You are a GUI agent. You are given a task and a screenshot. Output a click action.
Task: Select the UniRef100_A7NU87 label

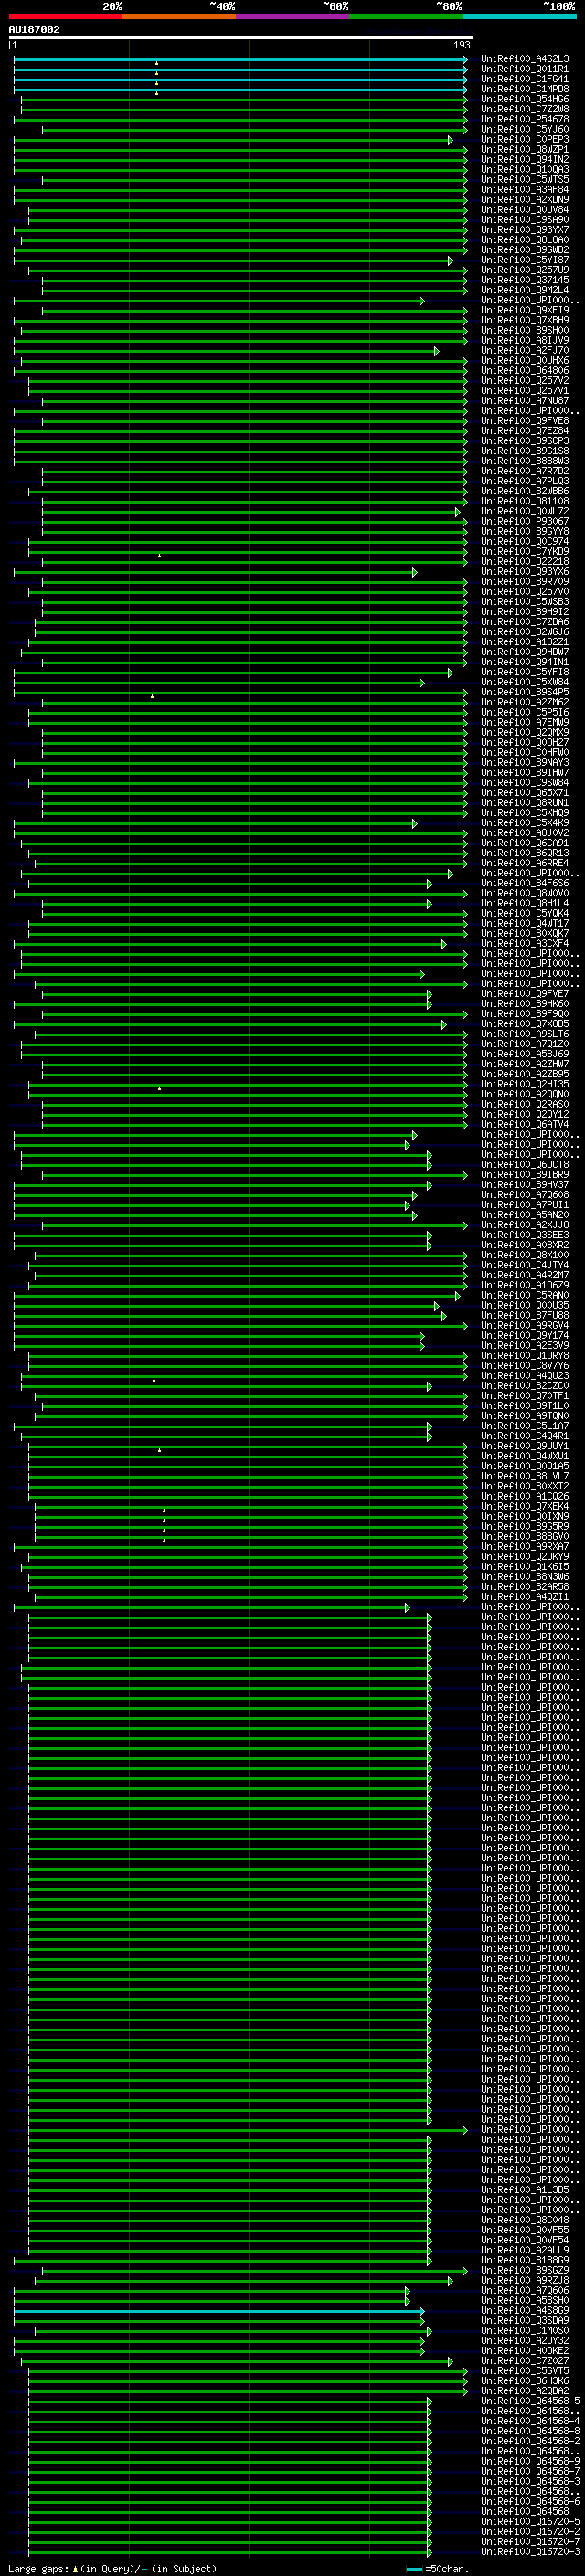tap(525, 400)
